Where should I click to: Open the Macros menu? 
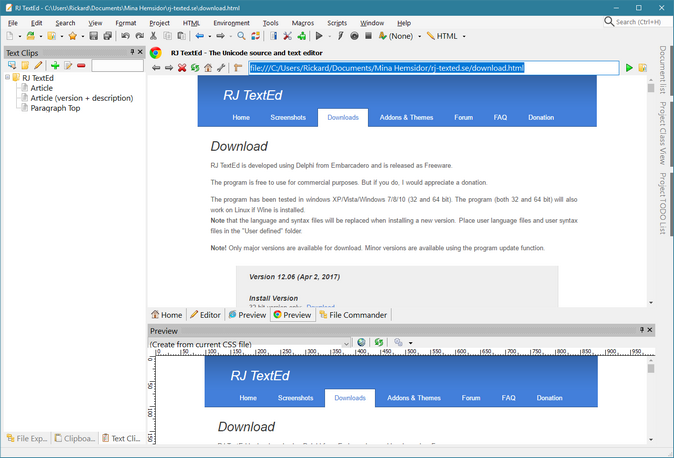tap(303, 23)
